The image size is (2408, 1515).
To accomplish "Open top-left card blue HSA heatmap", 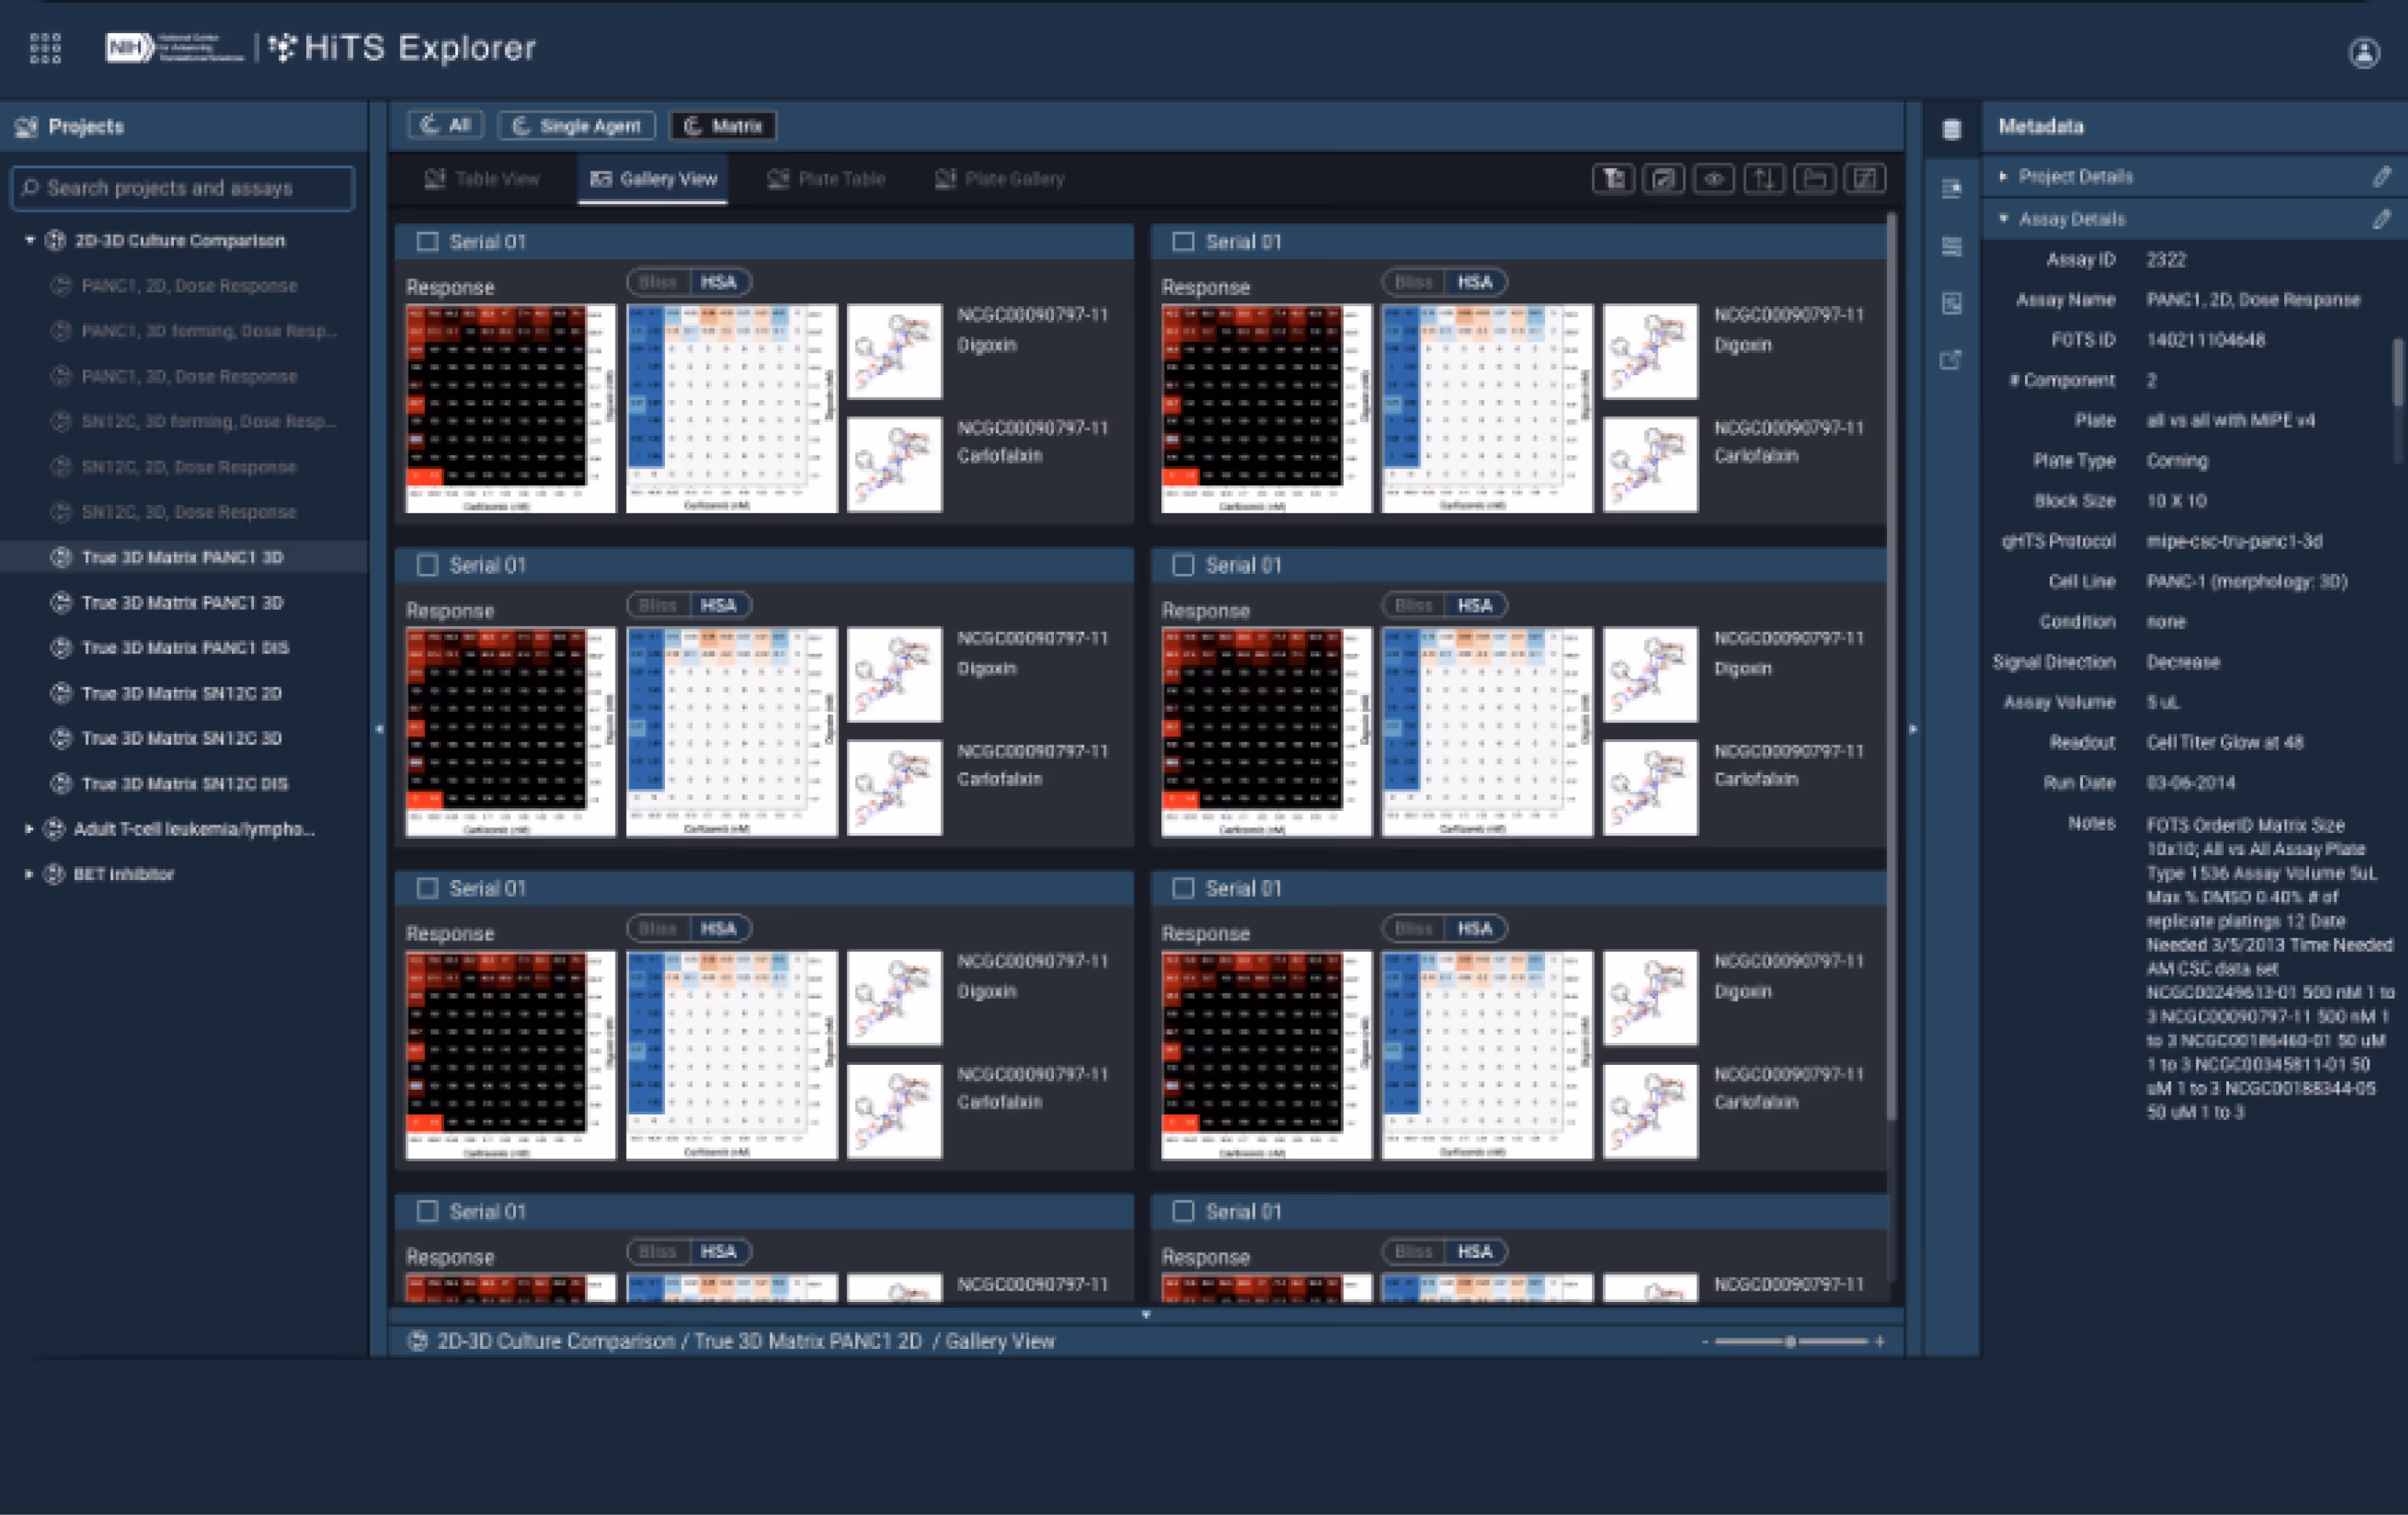I will click(731, 408).
